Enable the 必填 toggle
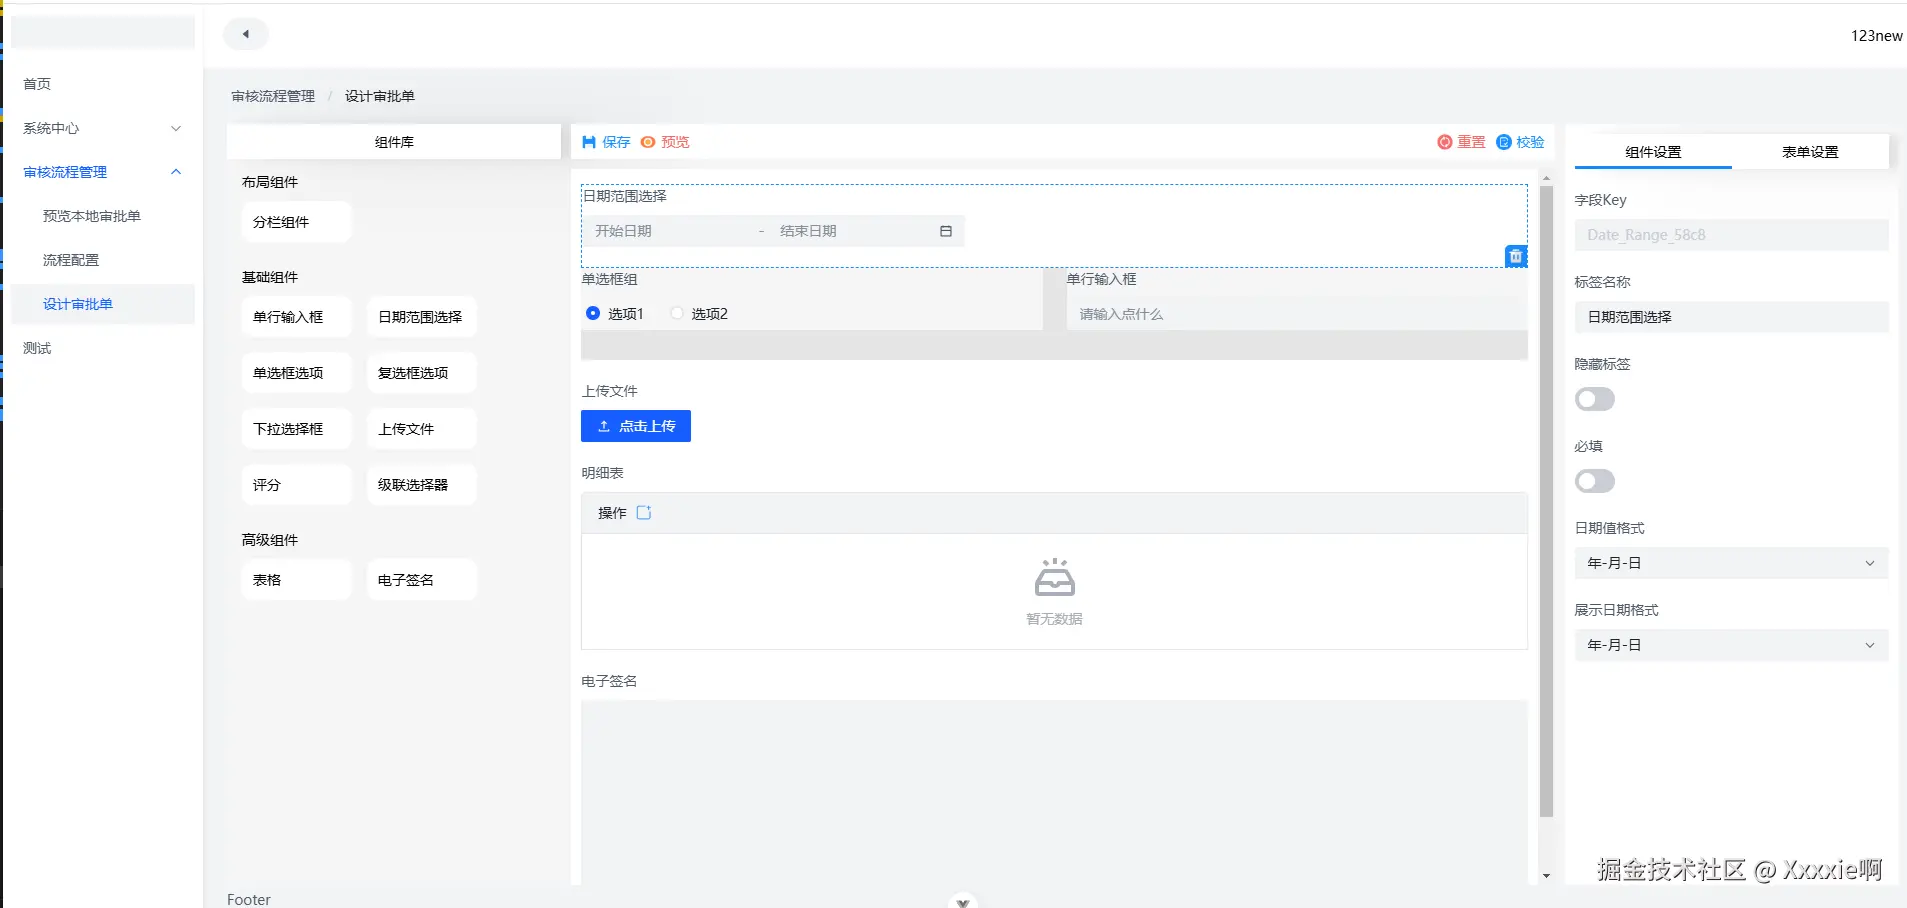This screenshot has width=1907, height=908. point(1593,481)
